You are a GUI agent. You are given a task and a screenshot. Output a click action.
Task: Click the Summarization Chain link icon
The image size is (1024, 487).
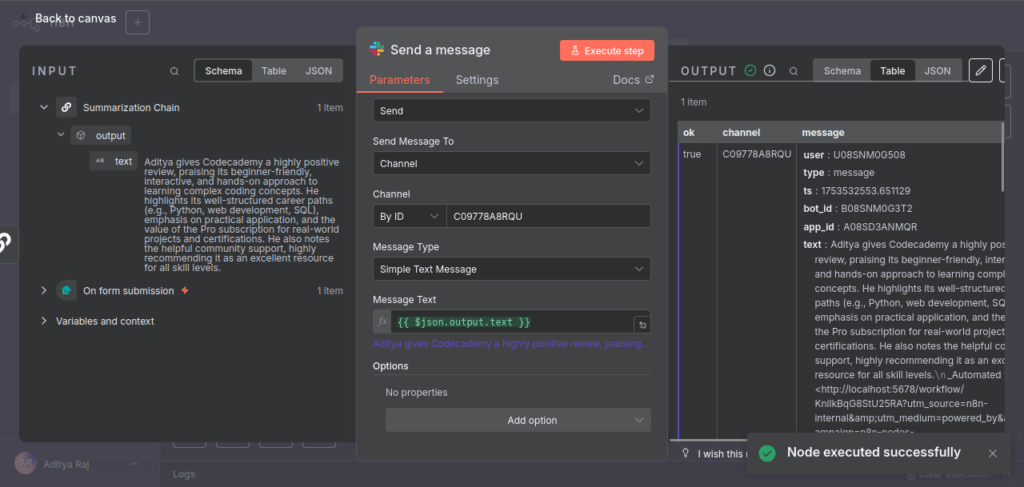pos(66,107)
